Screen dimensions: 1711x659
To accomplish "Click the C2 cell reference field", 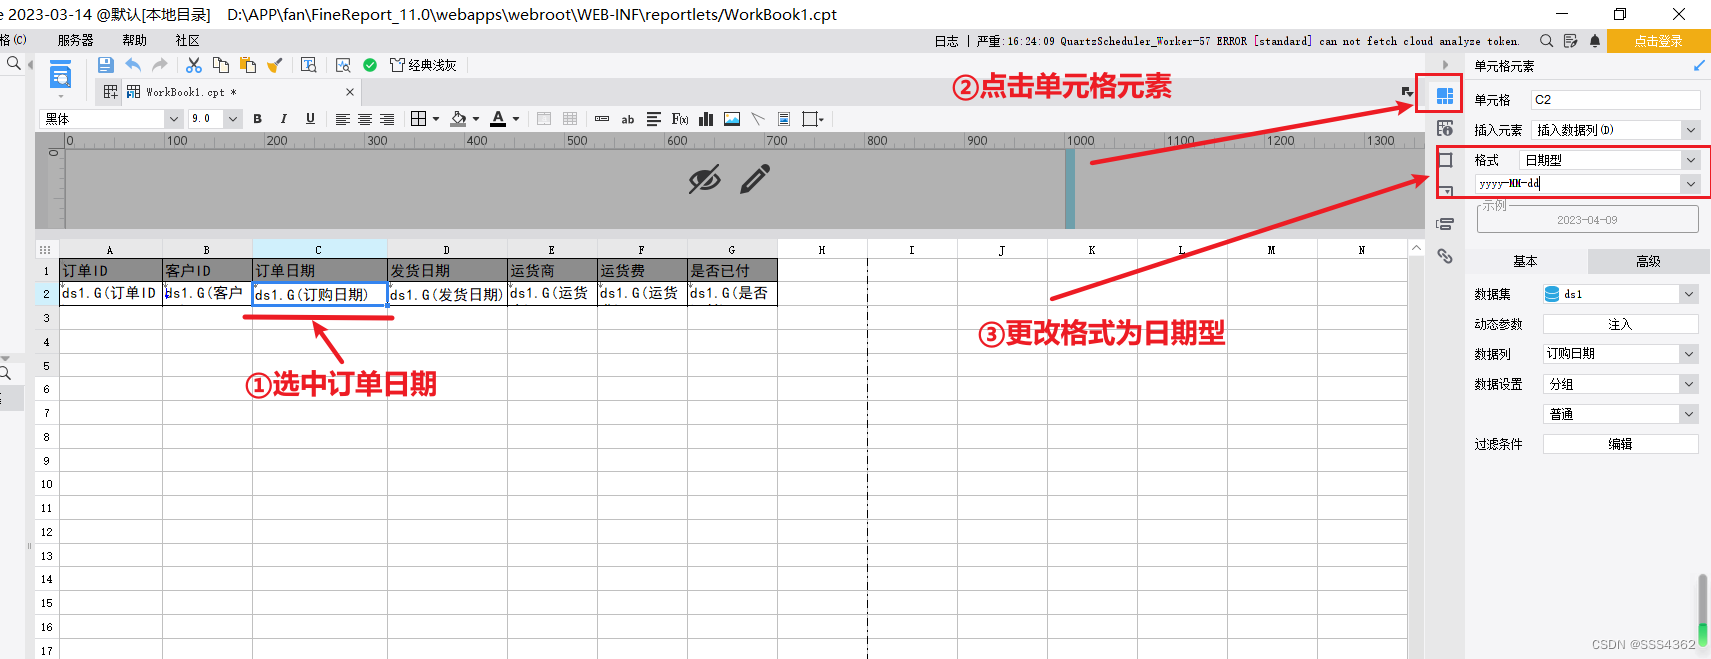I will (1615, 100).
